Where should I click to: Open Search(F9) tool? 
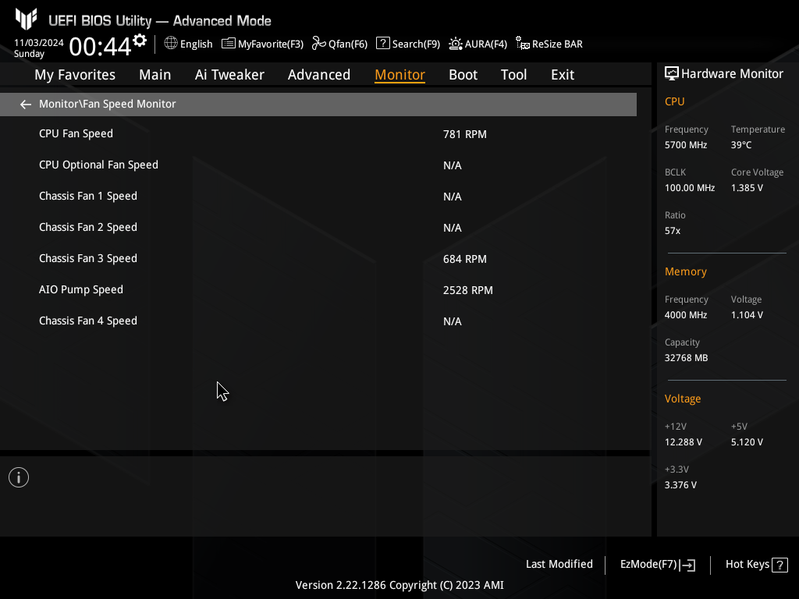(x=408, y=44)
